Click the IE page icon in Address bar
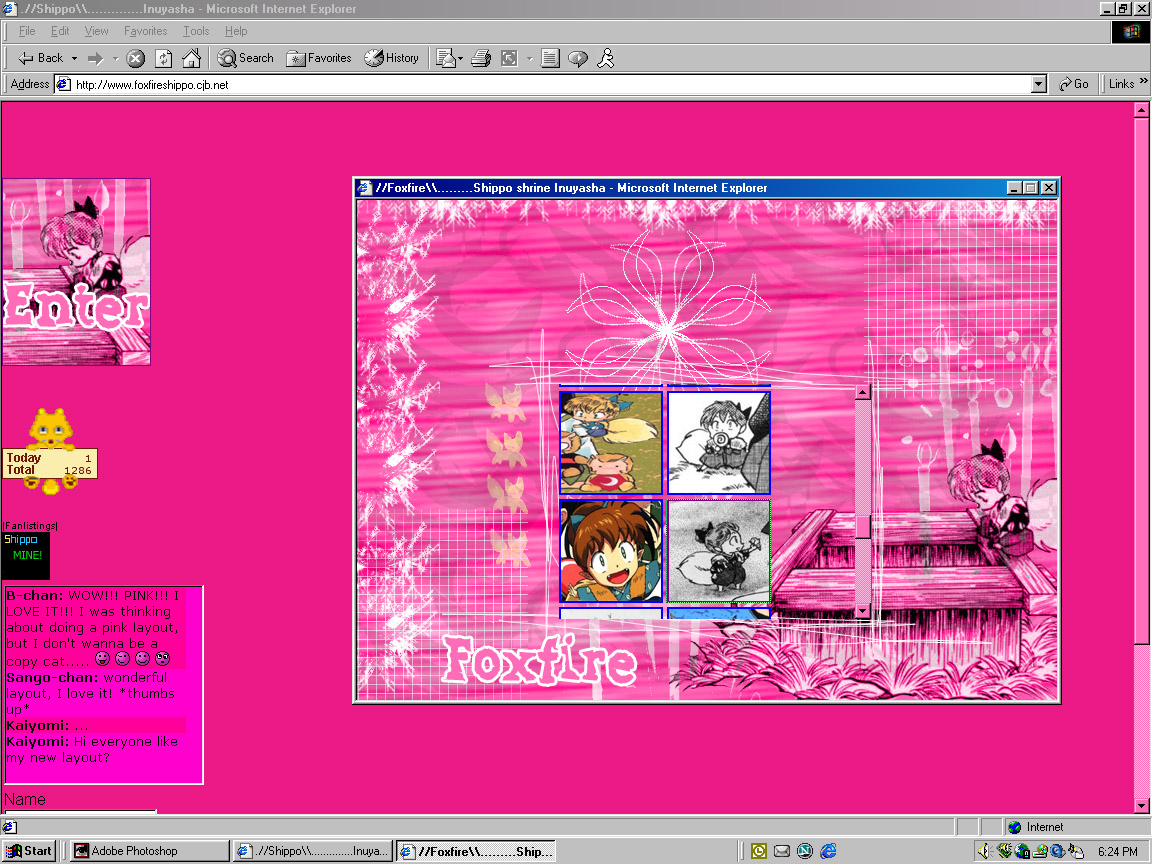This screenshot has width=1152, height=864. click(63, 84)
